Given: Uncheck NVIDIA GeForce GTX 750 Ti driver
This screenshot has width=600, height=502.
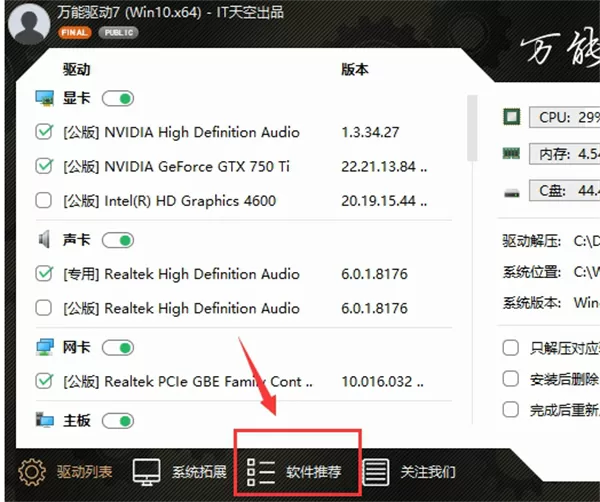Looking at the screenshot, I should pos(44,166).
